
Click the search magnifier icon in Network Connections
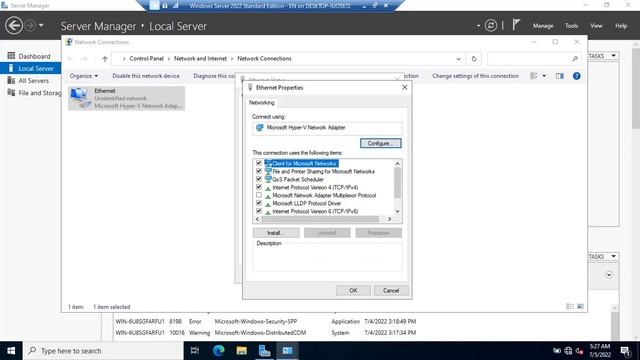pos(575,59)
